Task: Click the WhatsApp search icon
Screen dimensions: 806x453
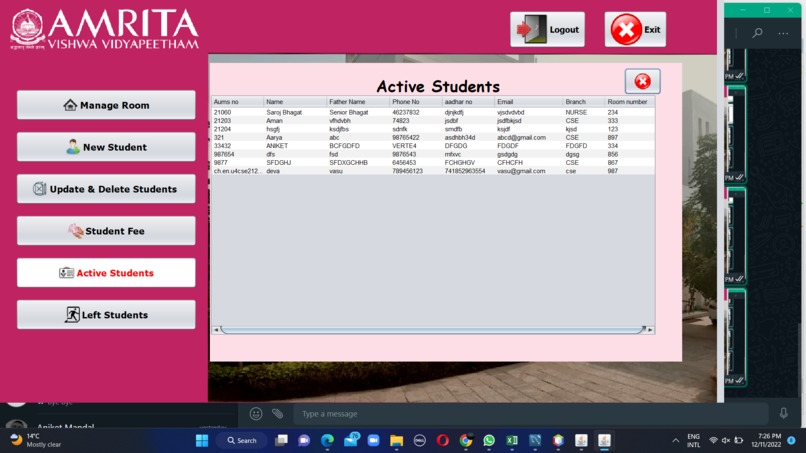Action: tap(757, 33)
